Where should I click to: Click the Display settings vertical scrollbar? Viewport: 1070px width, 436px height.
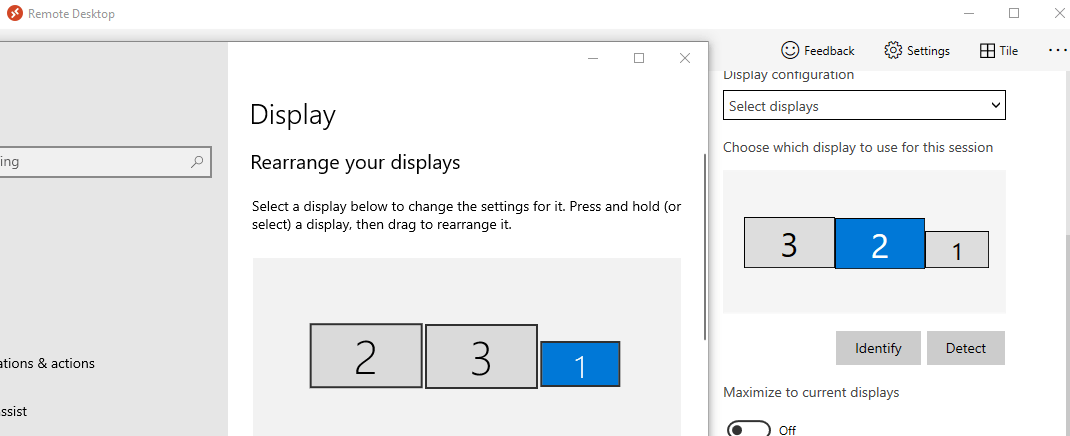pyautogui.click(x=705, y=246)
